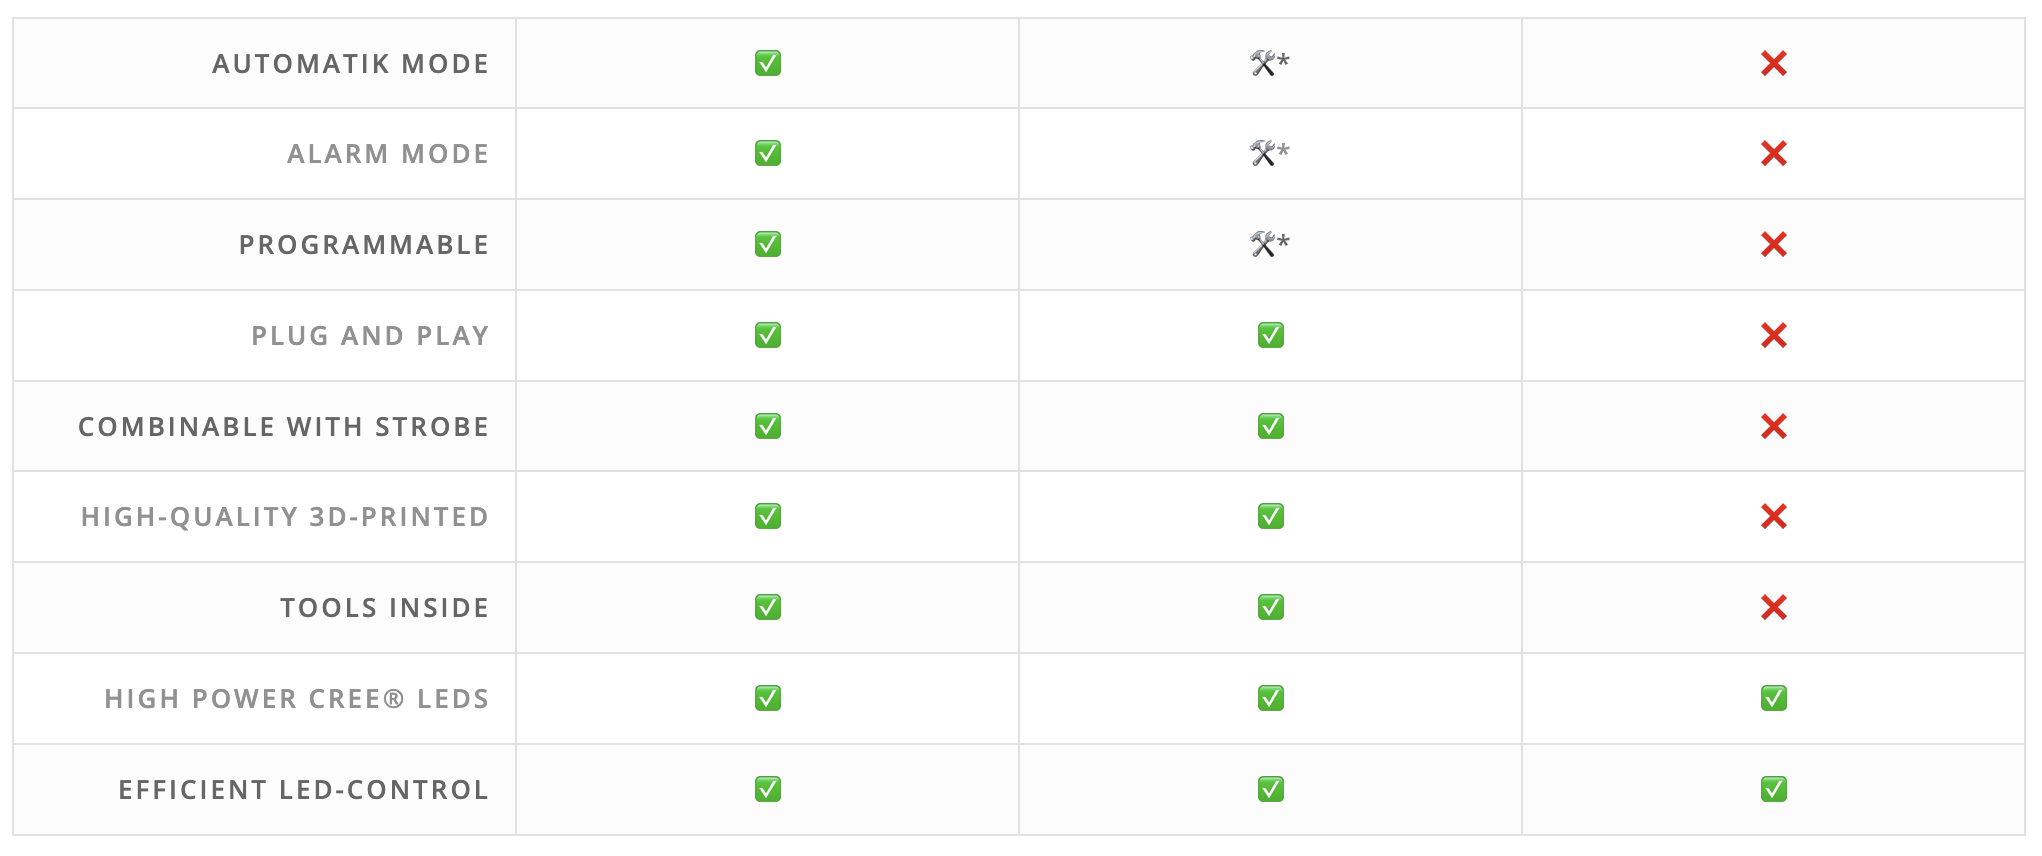Click the COMBINABLE WITH STROBE label
Viewport: 2042px width, 856px height.
[x=284, y=427]
